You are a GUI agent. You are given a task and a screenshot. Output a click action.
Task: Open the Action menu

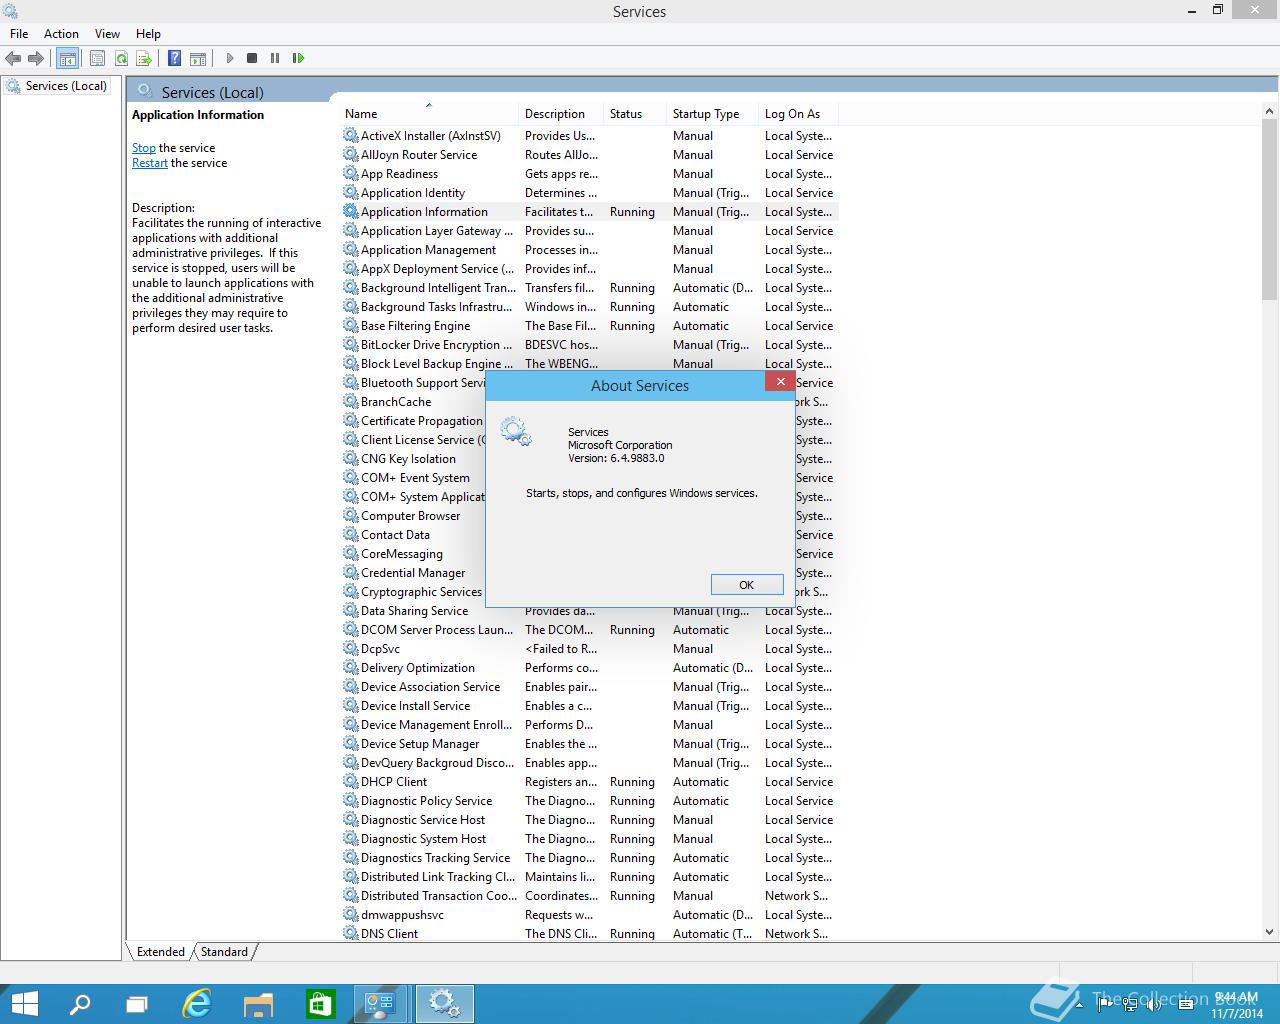pyautogui.click(x=61, y=33)
